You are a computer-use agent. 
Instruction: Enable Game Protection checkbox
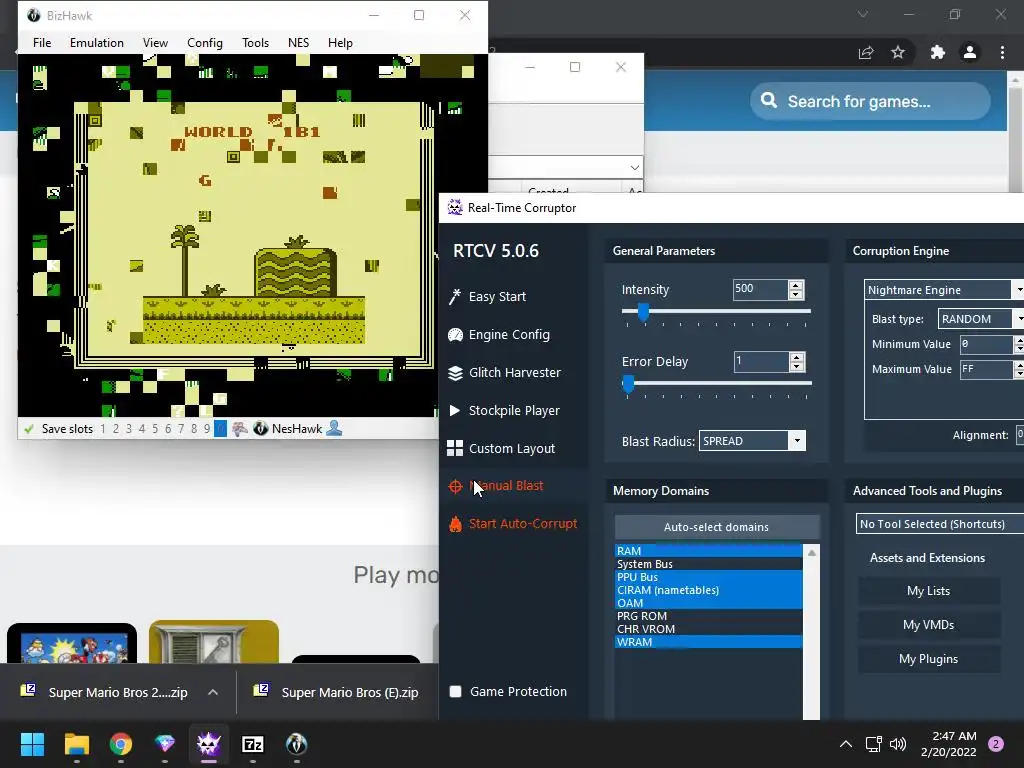456,692
